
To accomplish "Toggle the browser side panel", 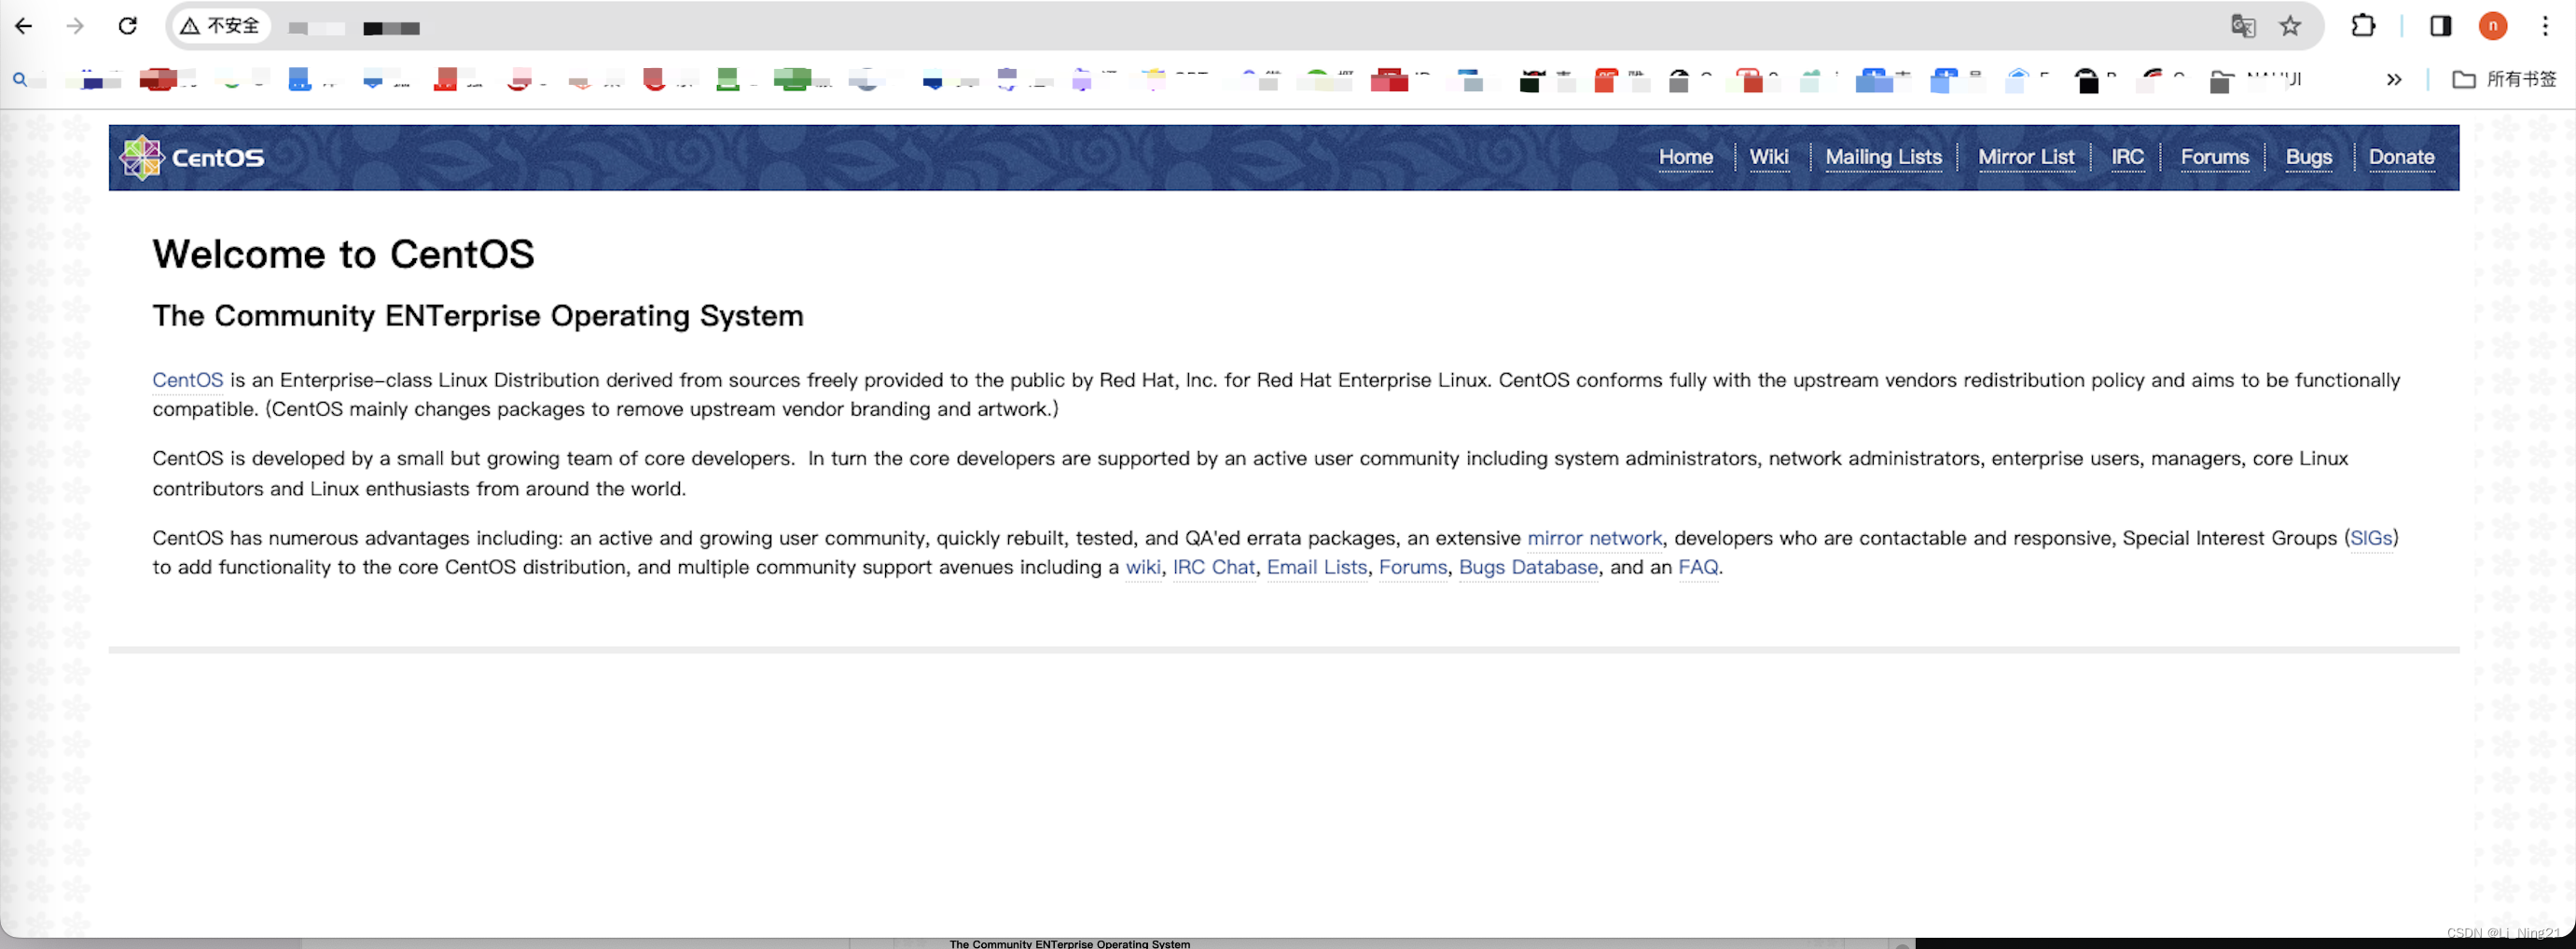I will [x=2441, y=26].
